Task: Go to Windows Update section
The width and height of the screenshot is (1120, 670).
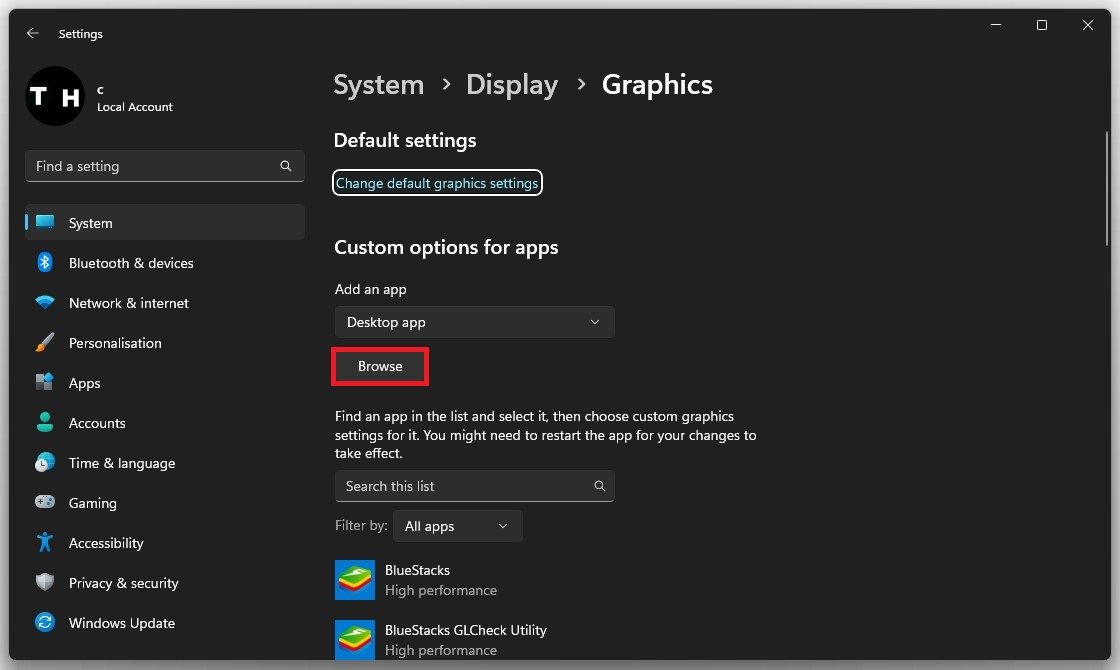Action: 121,623
